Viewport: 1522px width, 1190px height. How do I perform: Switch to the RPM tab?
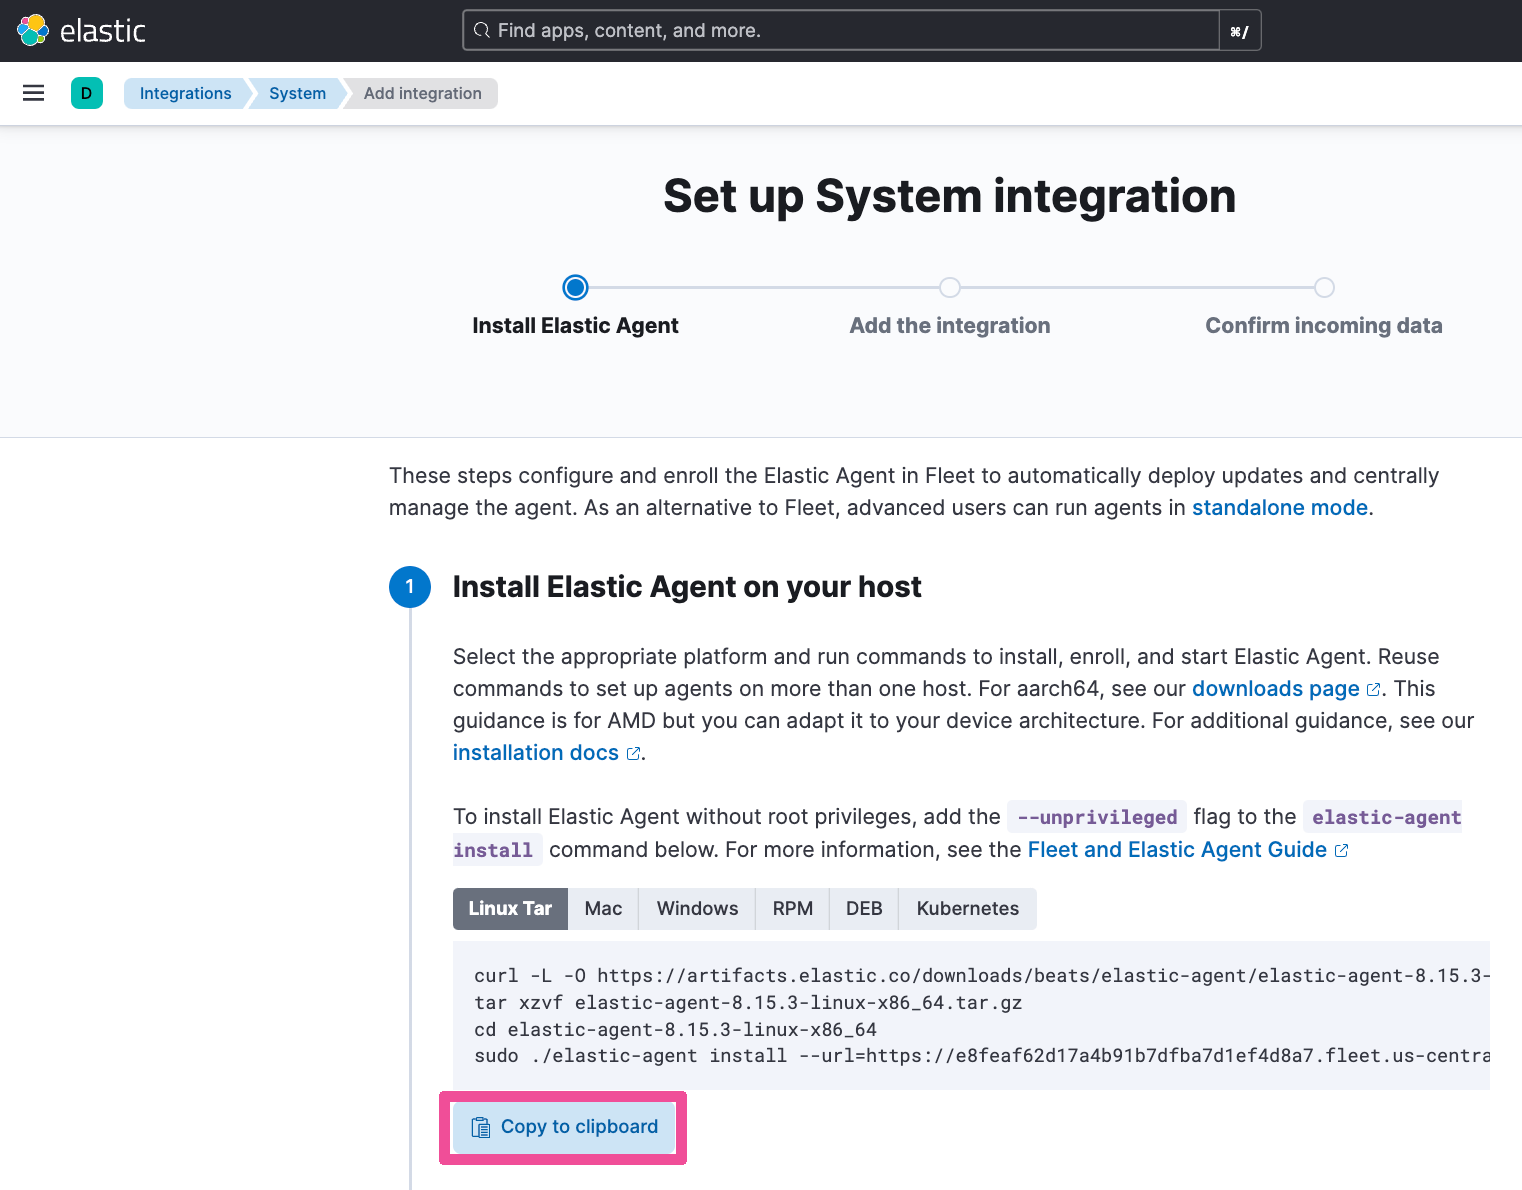pyautogui.click(x=792, y=909)
